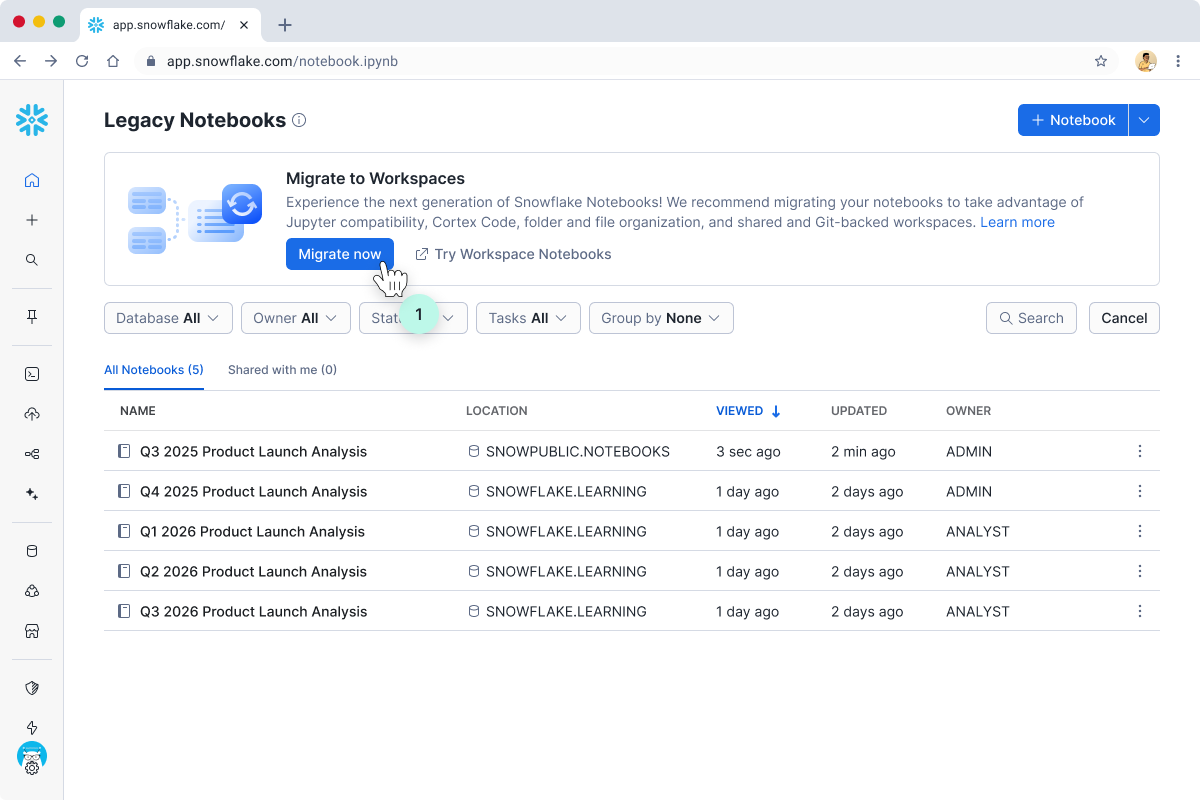This screenshot has width=1200, height=800.
Task: Click the browser home icon
Action: pos(113,61)
